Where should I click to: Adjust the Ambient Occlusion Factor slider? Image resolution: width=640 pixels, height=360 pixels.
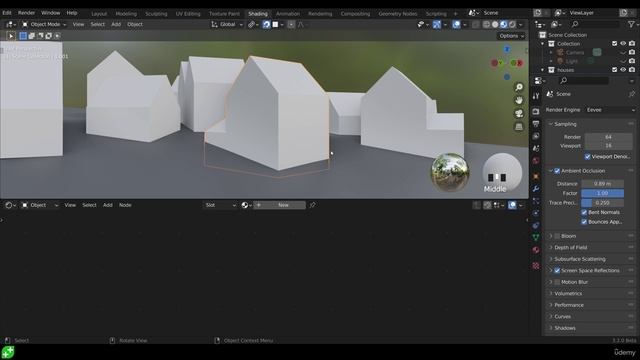[x=602, y=193]
